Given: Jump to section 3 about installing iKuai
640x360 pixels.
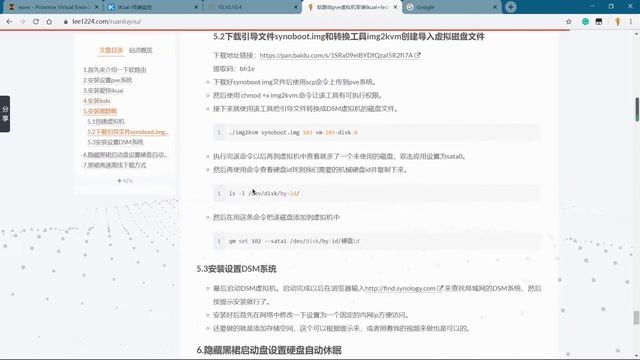Looking at the screenshot, I should 103,90.
